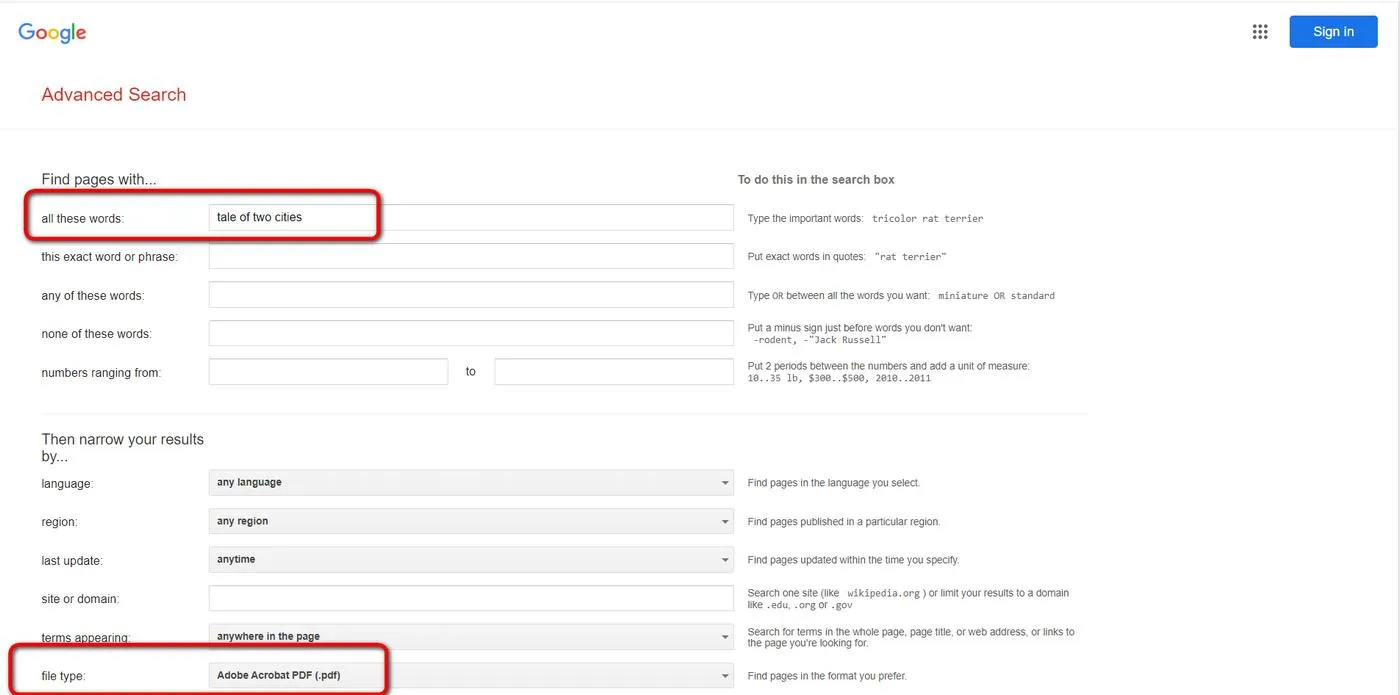The height and width of the screenshot is (695, 1400).
Task: Expand the last update dropdown
Action: 471,560
